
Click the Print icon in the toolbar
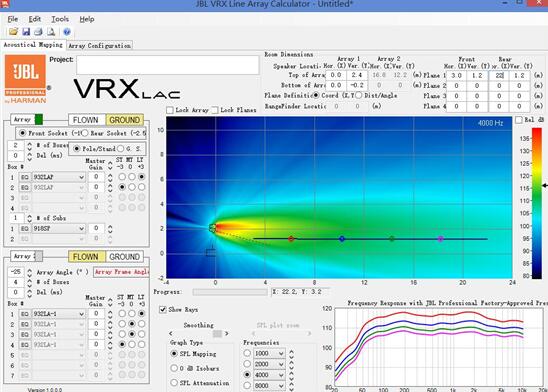(38, 32)
